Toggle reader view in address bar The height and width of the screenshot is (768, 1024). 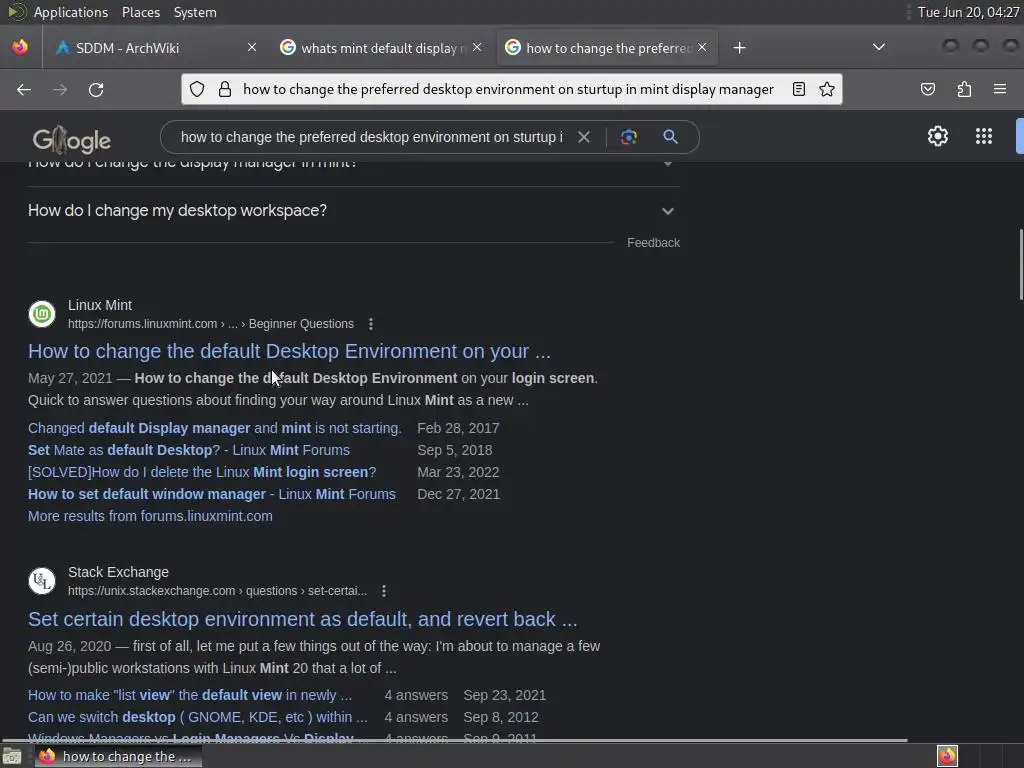[x=799, y=89]
